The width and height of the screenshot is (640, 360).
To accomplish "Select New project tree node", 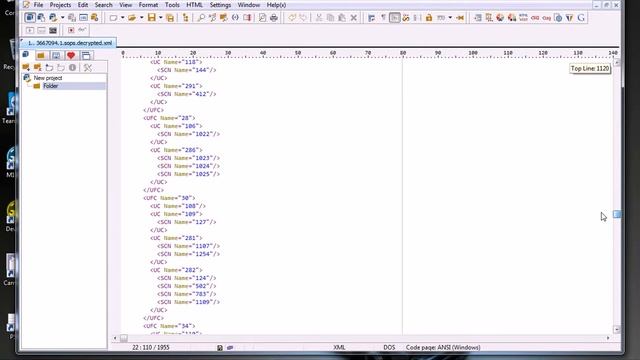I will 48,78.
